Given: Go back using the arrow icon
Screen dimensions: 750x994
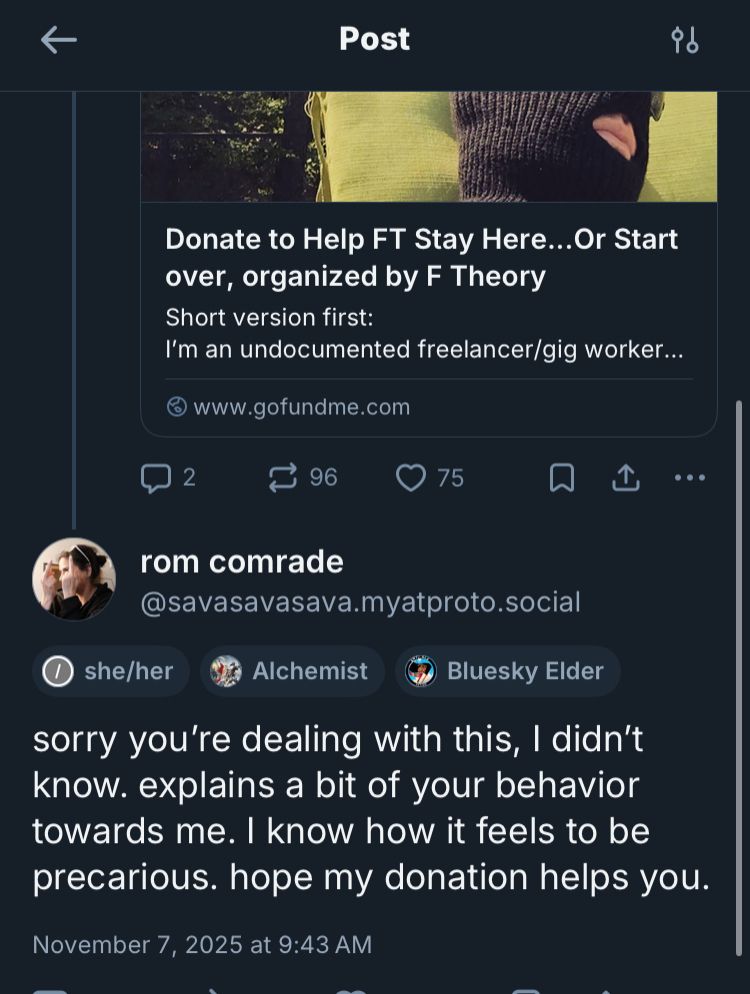Looking at the screenshot, I should (58, 39).
